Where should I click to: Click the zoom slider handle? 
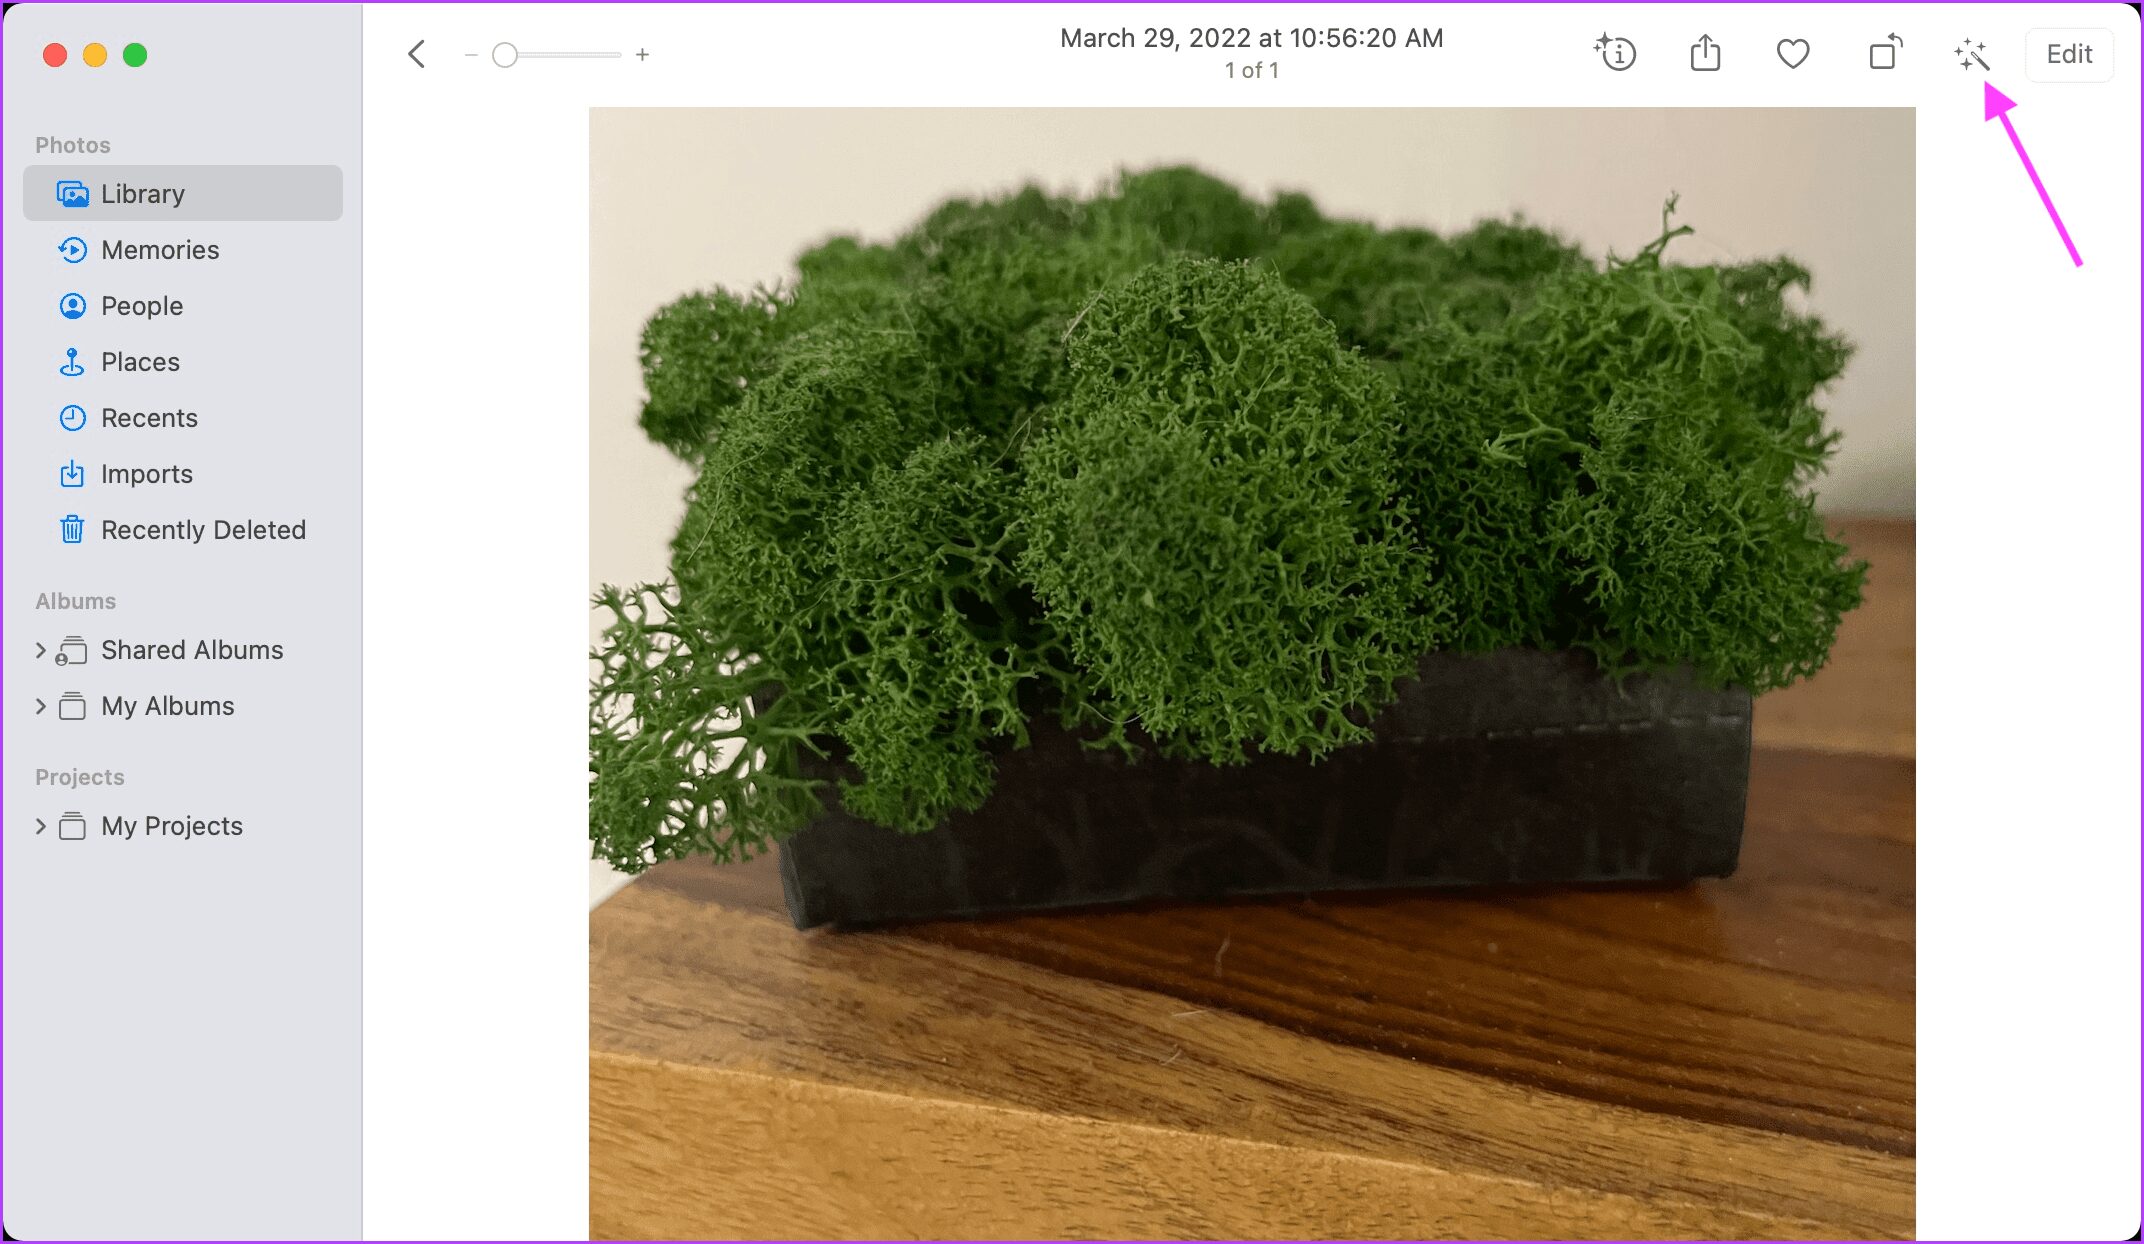[x=505, y=55]
